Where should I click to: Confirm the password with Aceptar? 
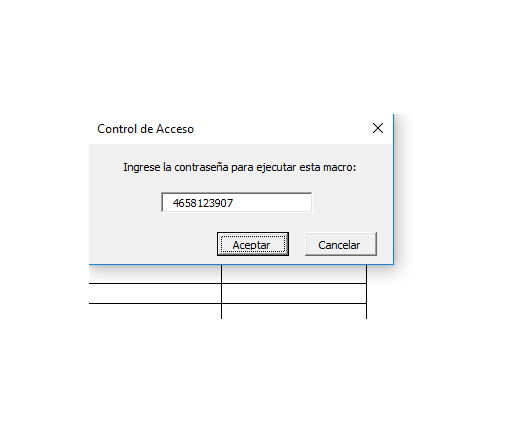click(x=253, y=244)
